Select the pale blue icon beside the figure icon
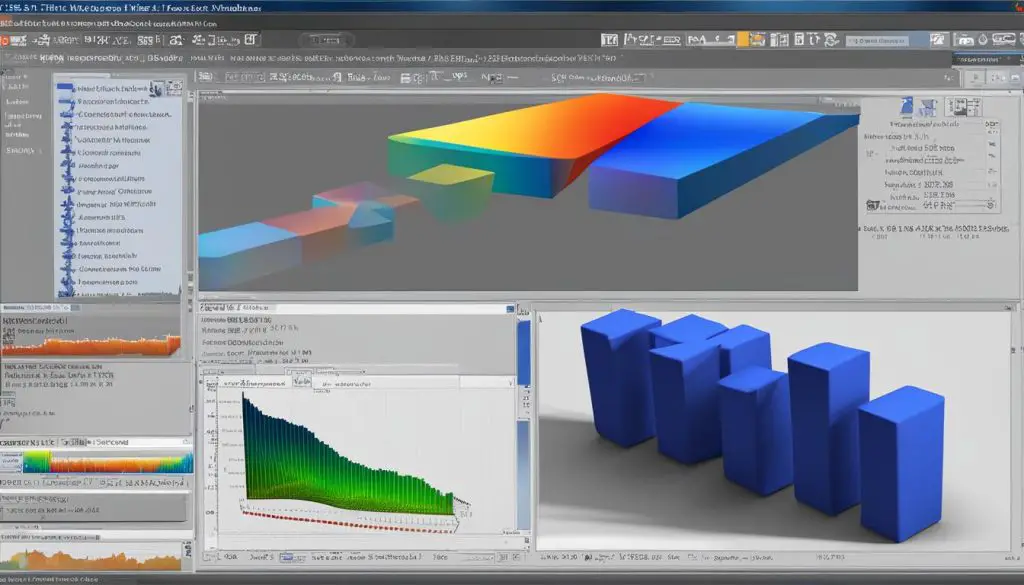The image size is (1024, 585). pyautogui.click(x=927, y=107)
